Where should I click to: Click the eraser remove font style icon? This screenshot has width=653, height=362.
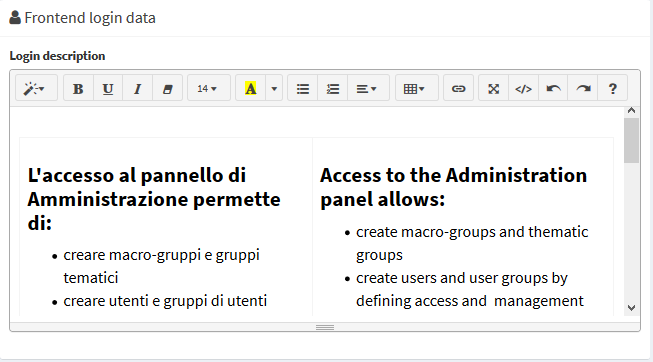coord(167,88)
